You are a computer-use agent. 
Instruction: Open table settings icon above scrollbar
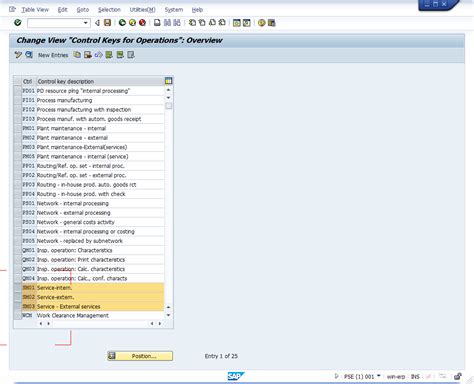pyautogui.click(x=169, y=81)
